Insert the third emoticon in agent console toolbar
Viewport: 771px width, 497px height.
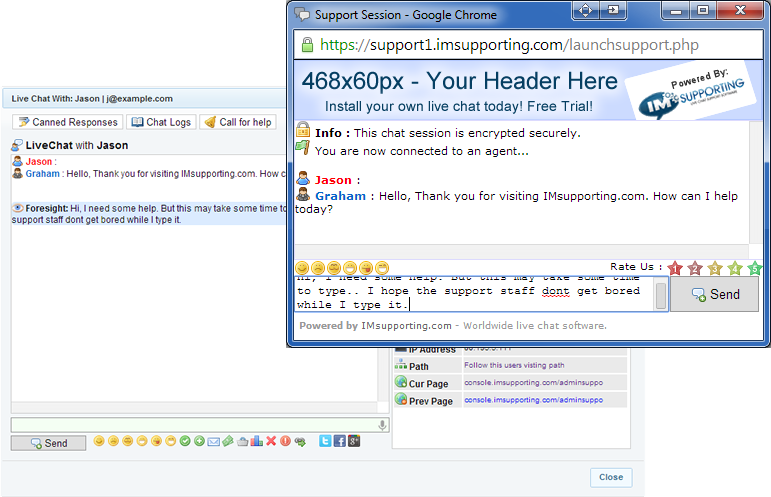pyautogui.click(x=127, y=441)
